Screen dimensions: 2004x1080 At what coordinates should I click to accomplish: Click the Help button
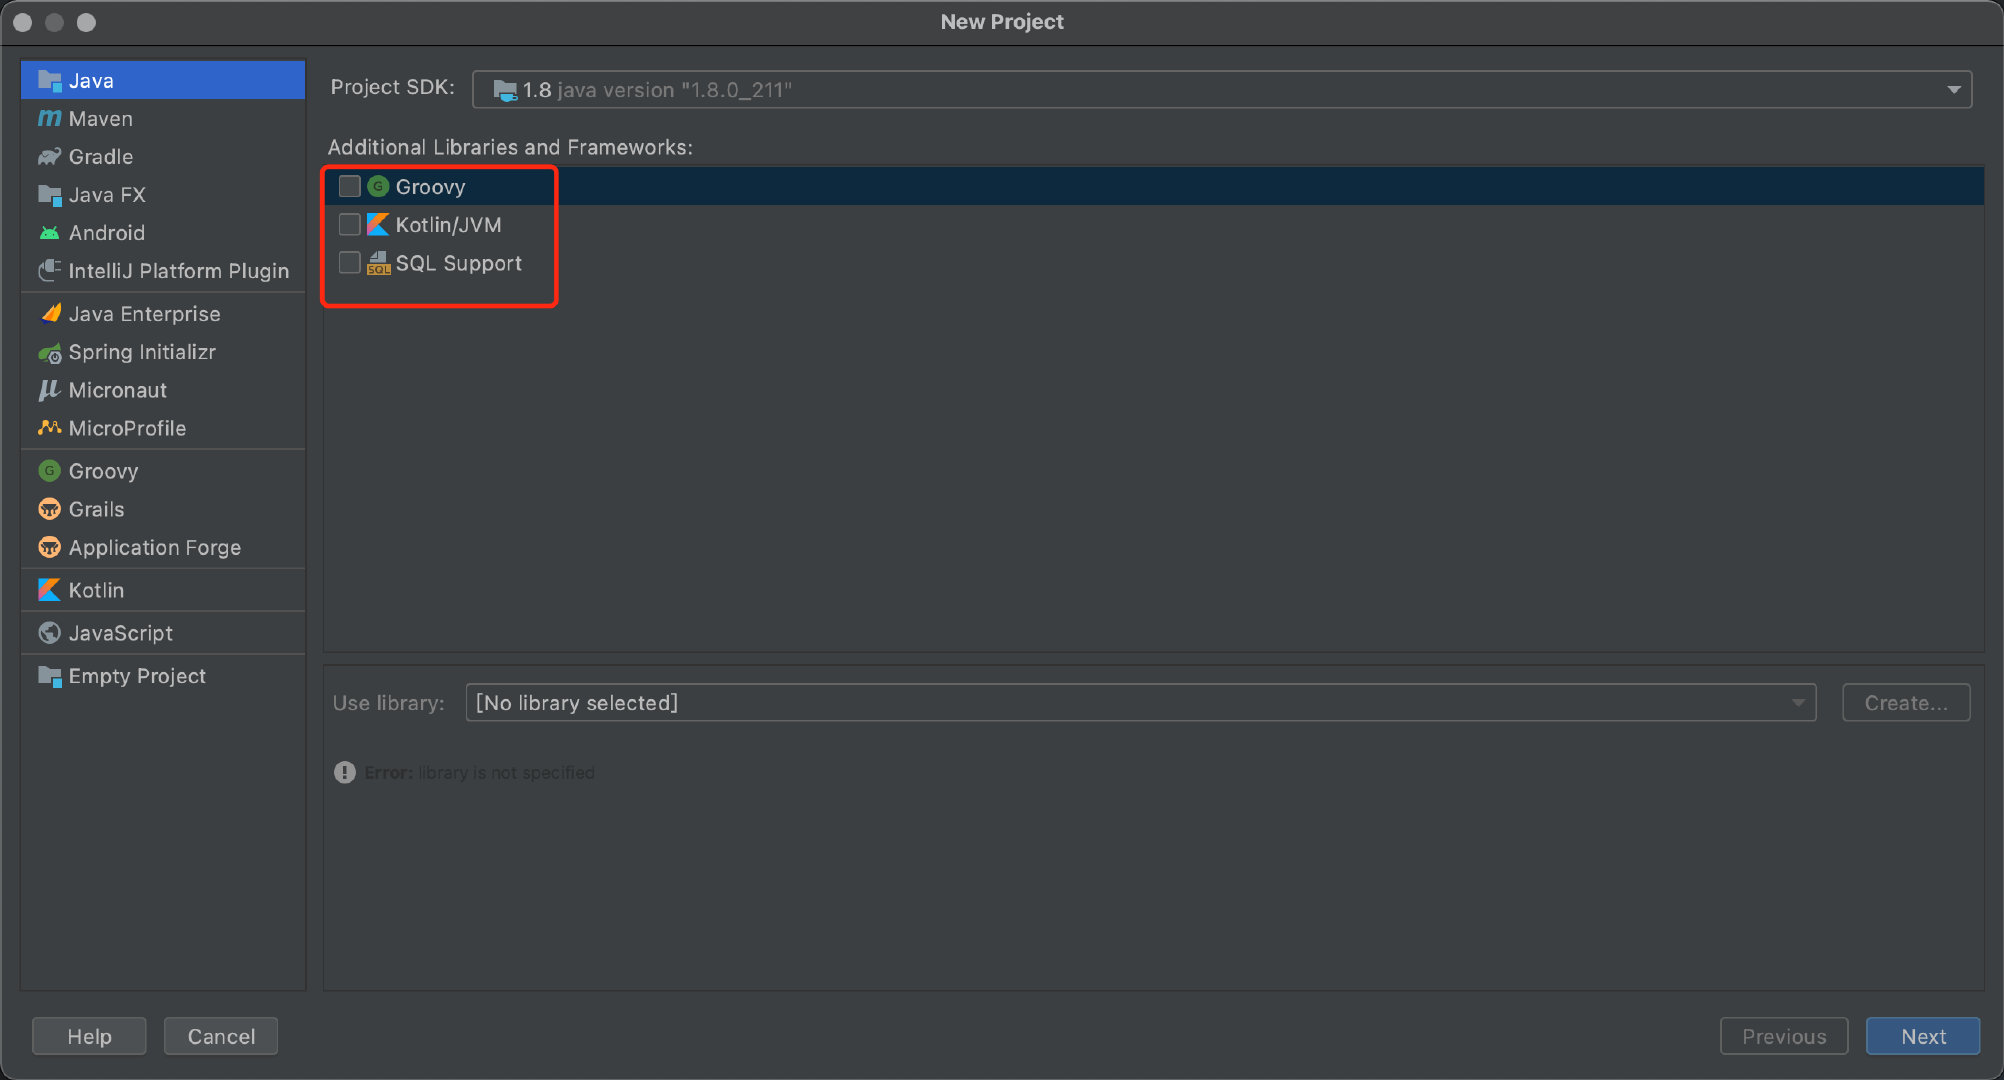tap(89, 1037)
